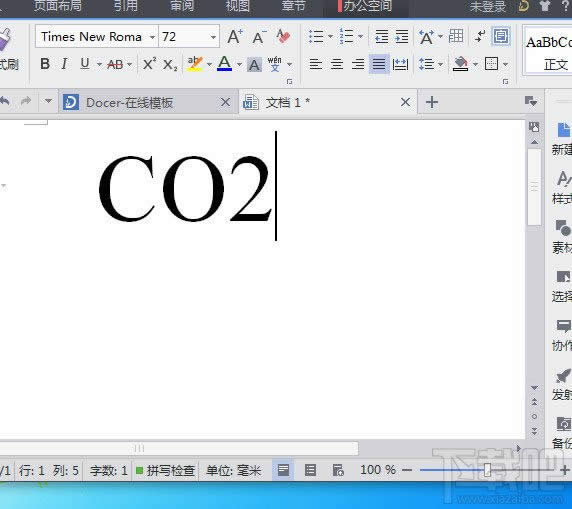
Task: Expand bullet list dropdown arrow
Action: (x=330, y=36)
